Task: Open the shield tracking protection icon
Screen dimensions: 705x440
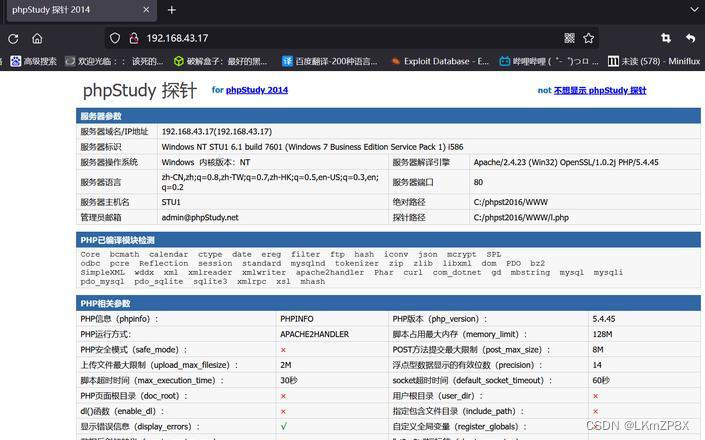Action: point(115,38)
